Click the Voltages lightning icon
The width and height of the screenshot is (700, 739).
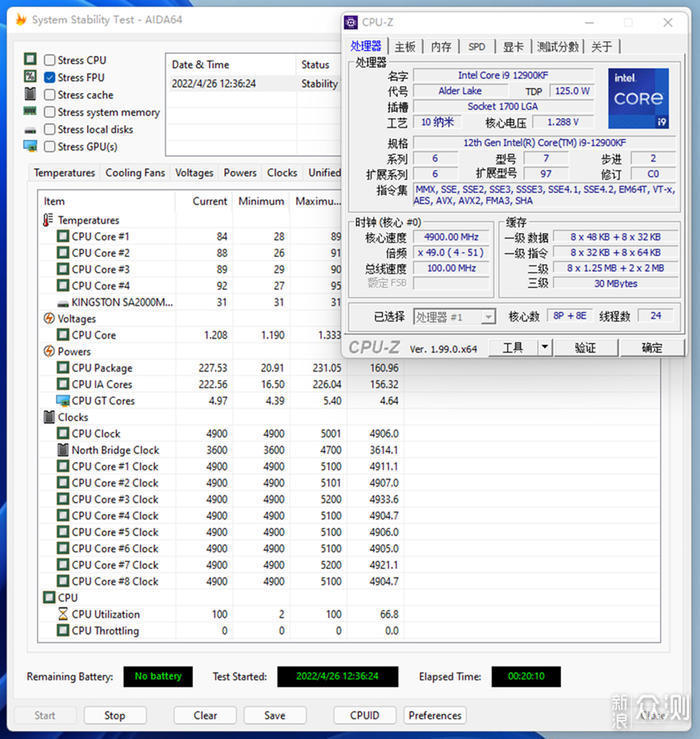click(x=49, y=319)
